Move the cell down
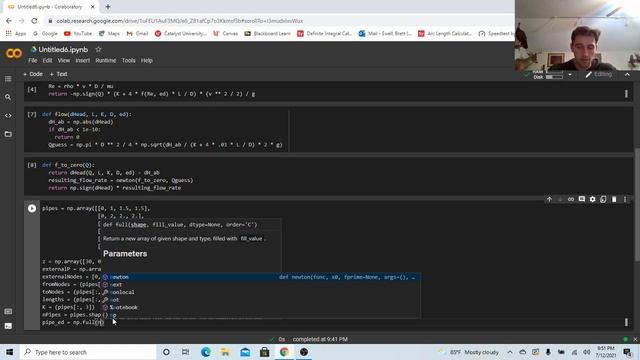This screenshot has height=360, width=640. [560, 199]
